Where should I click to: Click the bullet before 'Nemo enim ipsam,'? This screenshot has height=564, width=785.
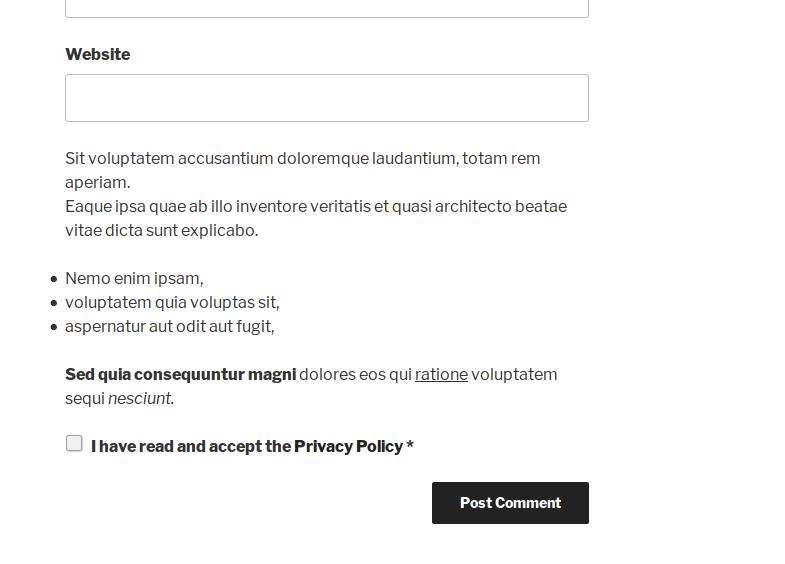pyautogui.click(x=54, y=280)
